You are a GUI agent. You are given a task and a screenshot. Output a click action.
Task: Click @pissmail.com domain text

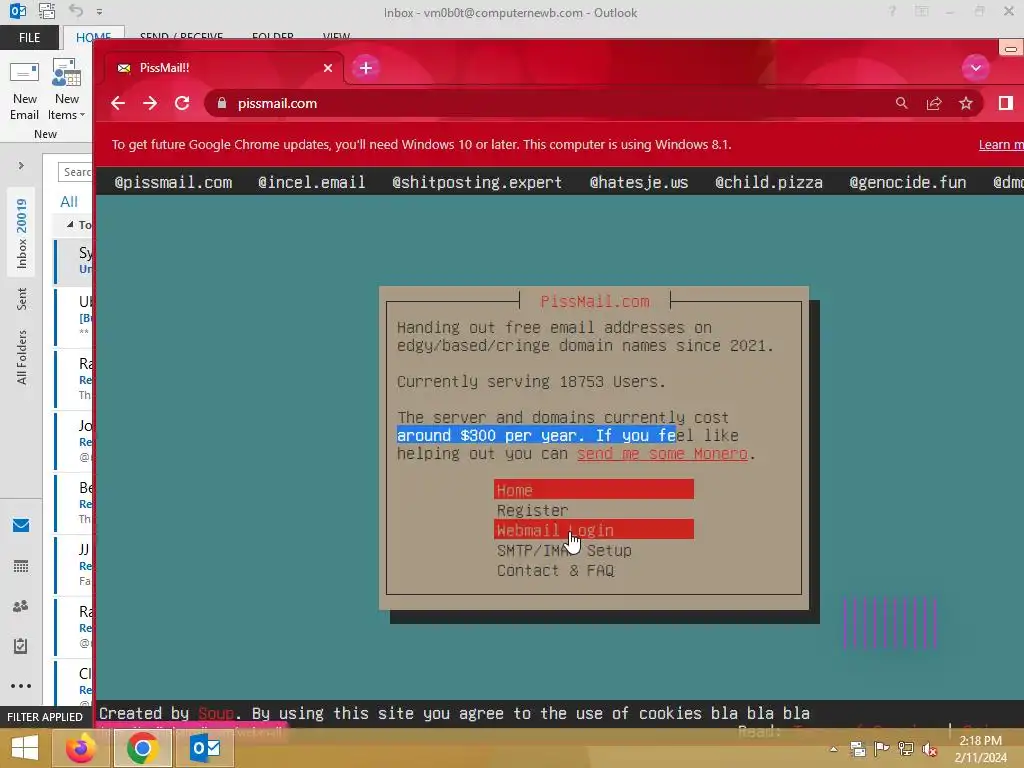point(173,182)
